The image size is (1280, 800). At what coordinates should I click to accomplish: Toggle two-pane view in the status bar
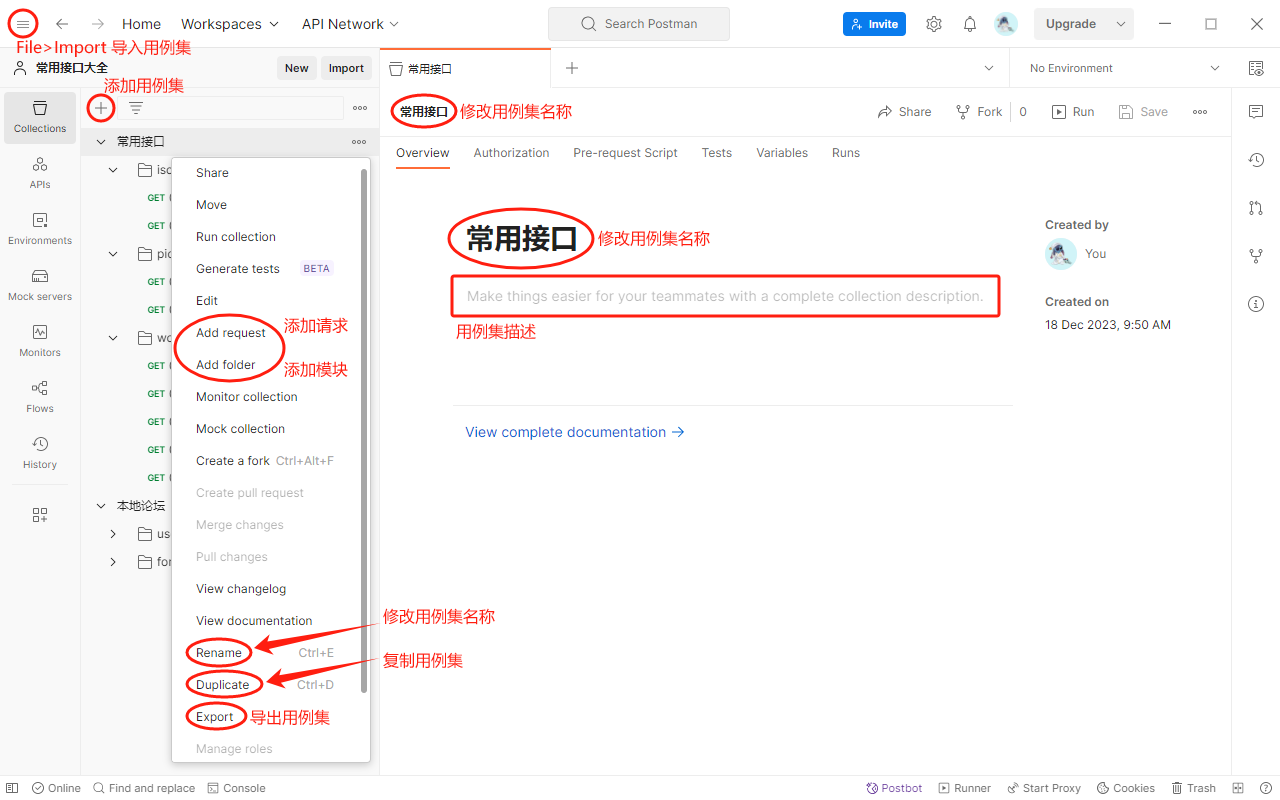[x=1238, y=788]
